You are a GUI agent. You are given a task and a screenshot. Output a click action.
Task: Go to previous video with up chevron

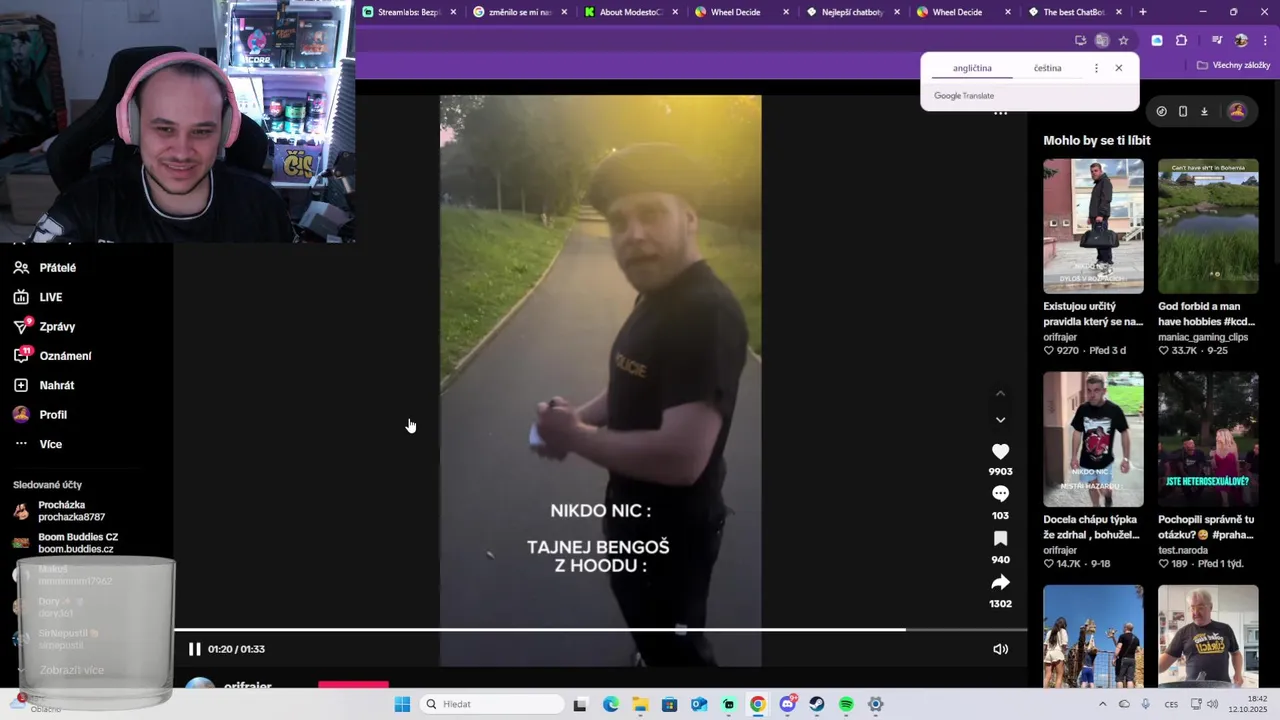pyautogui.click(x=1000, y=394)
